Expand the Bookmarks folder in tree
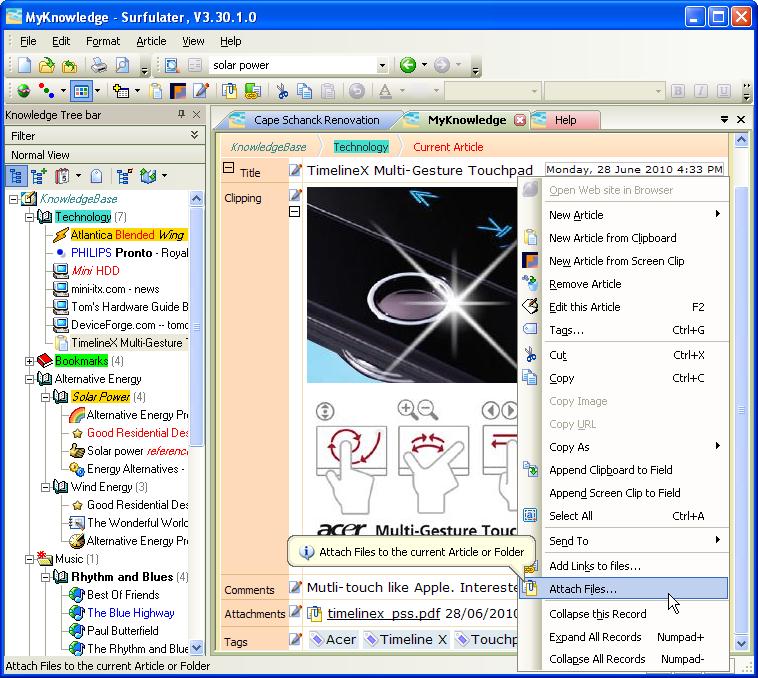The image size is (758, 678). click(x=29, y=361)
